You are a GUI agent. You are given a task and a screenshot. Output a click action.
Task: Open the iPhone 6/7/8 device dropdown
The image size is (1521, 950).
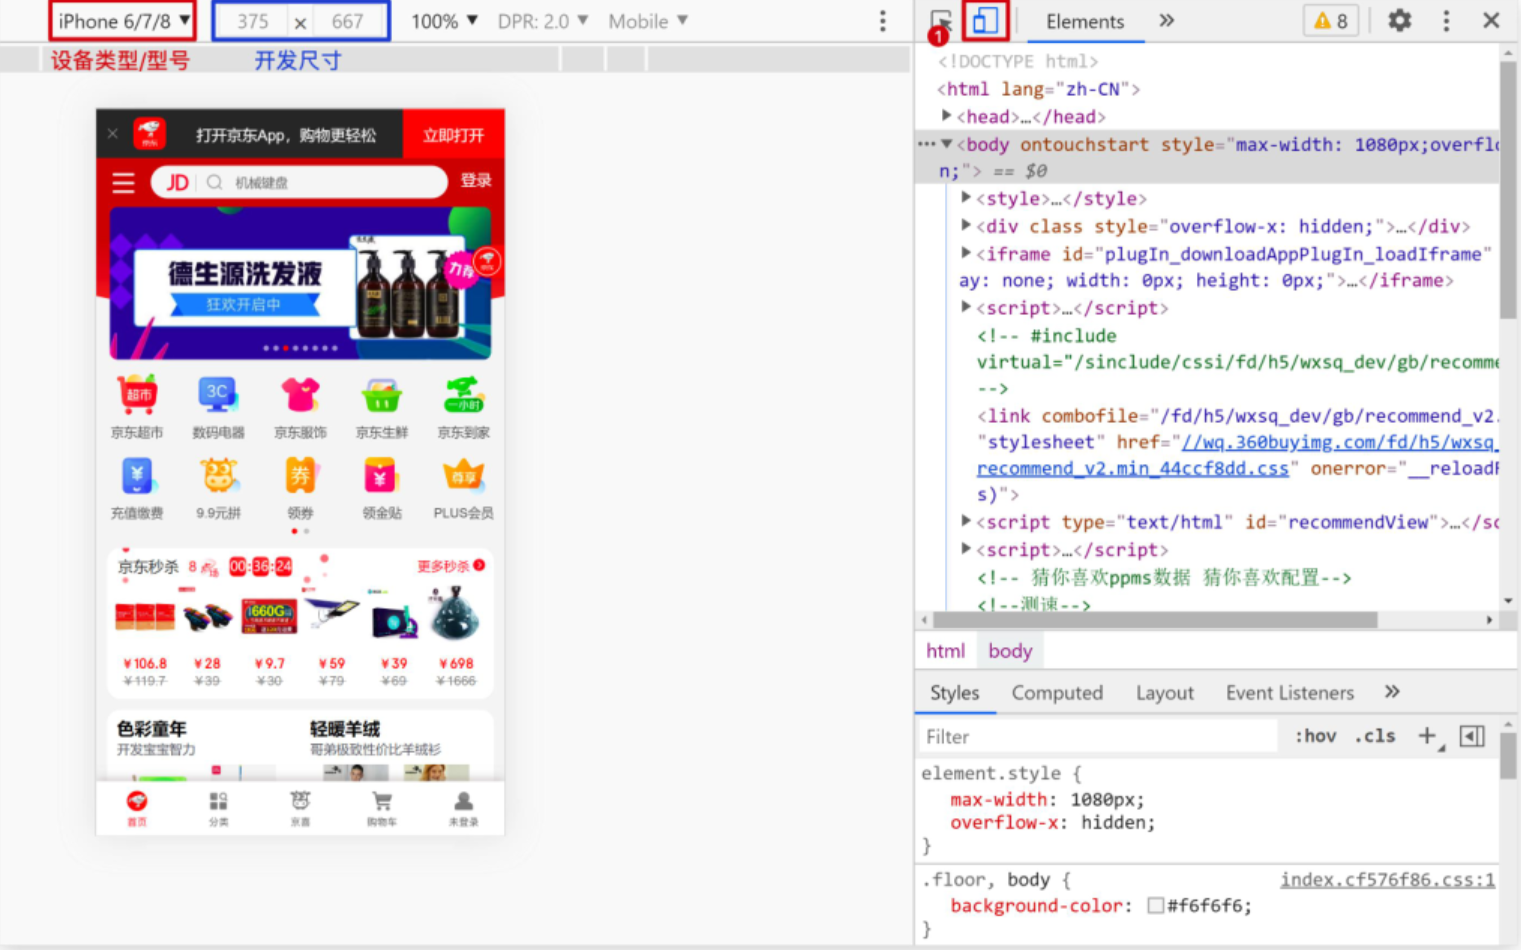click(122, 20)
